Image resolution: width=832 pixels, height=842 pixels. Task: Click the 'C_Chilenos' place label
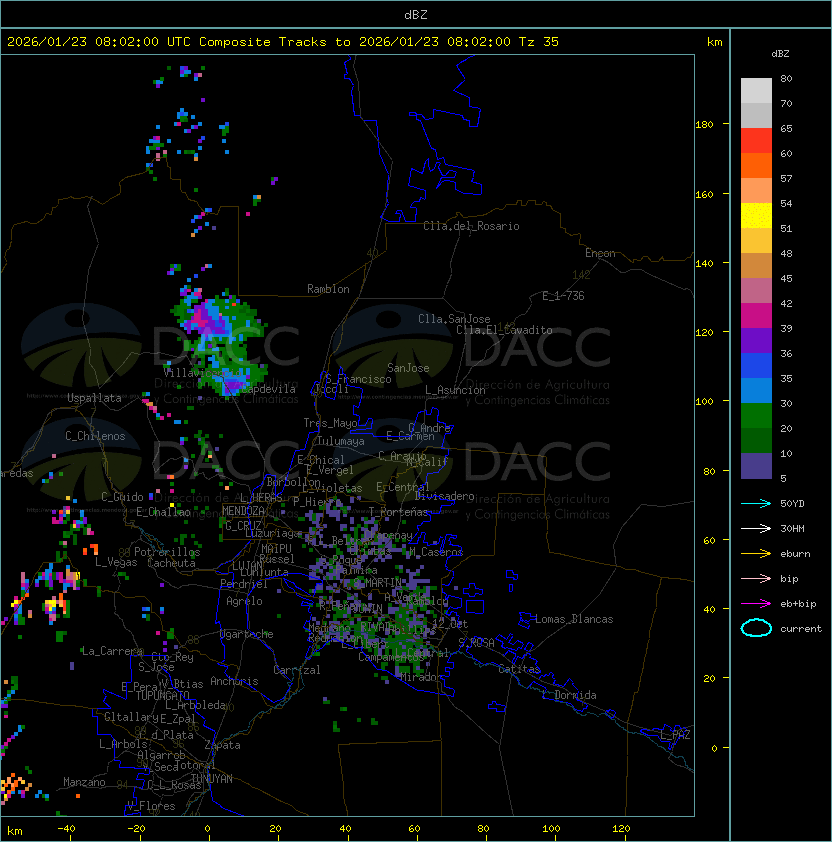(95, 436)
